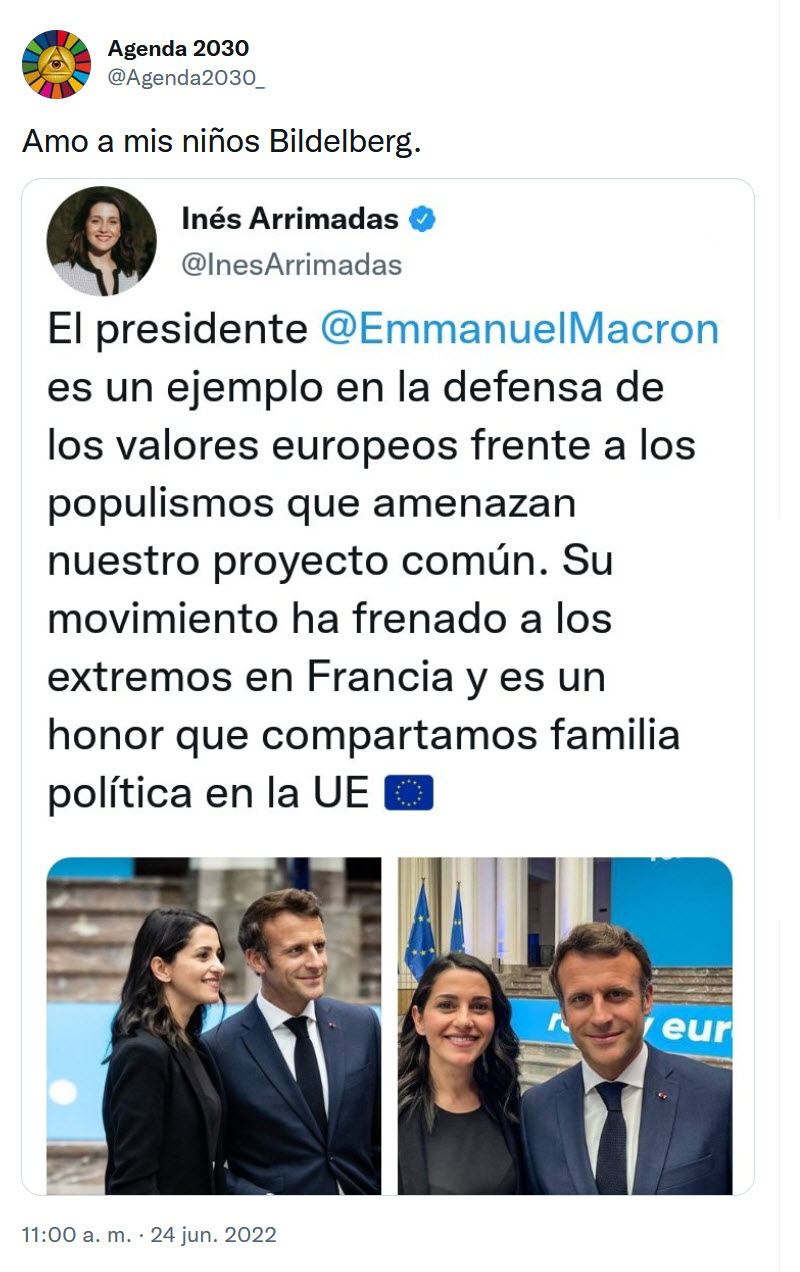Image resolution: width=800 pixels, height=1272 pixels.
Task: Open the right photo with EU flags
Action: (565, 1025)
